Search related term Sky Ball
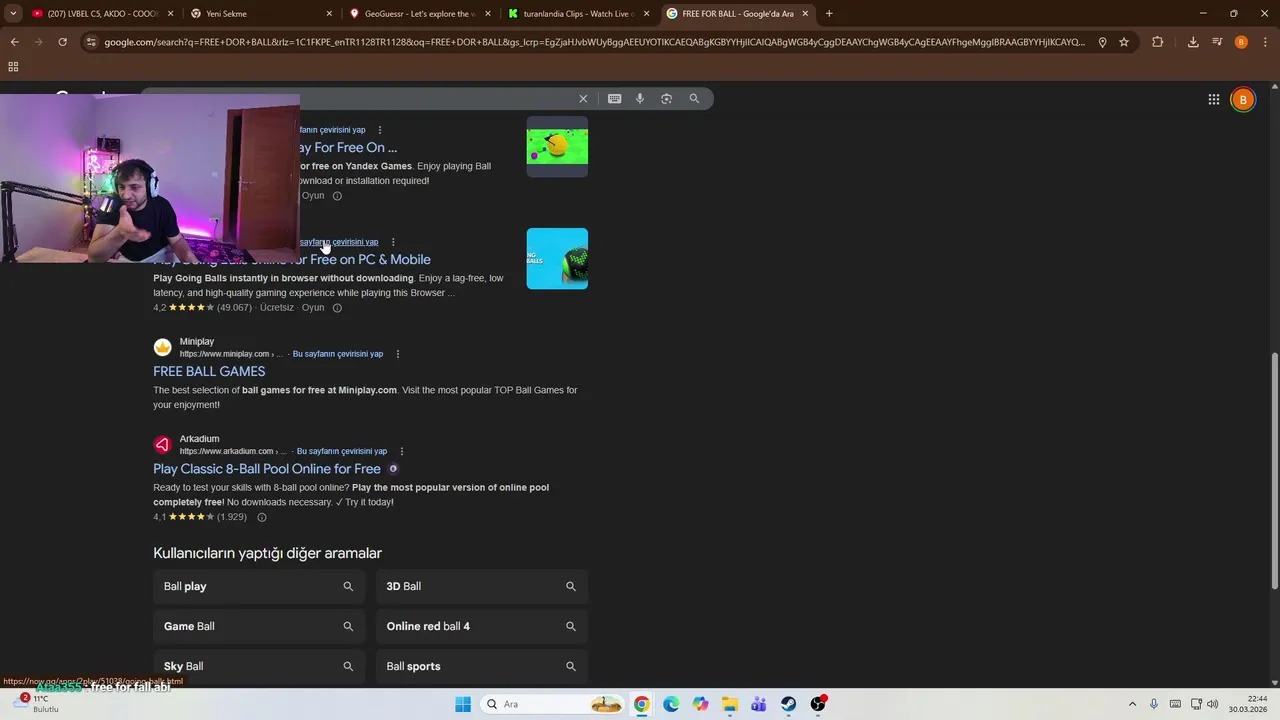The width and height of the screenshot is (1280, 720). point(259,666)
